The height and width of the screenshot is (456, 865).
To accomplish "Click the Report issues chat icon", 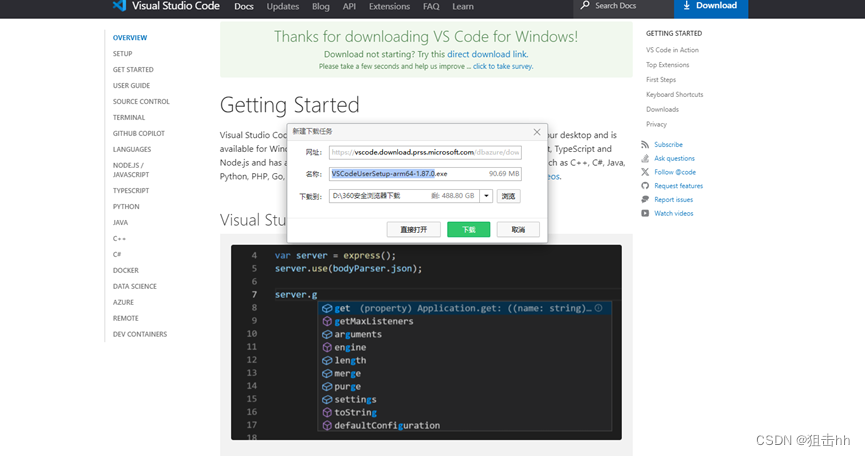I will click(645, 200).
